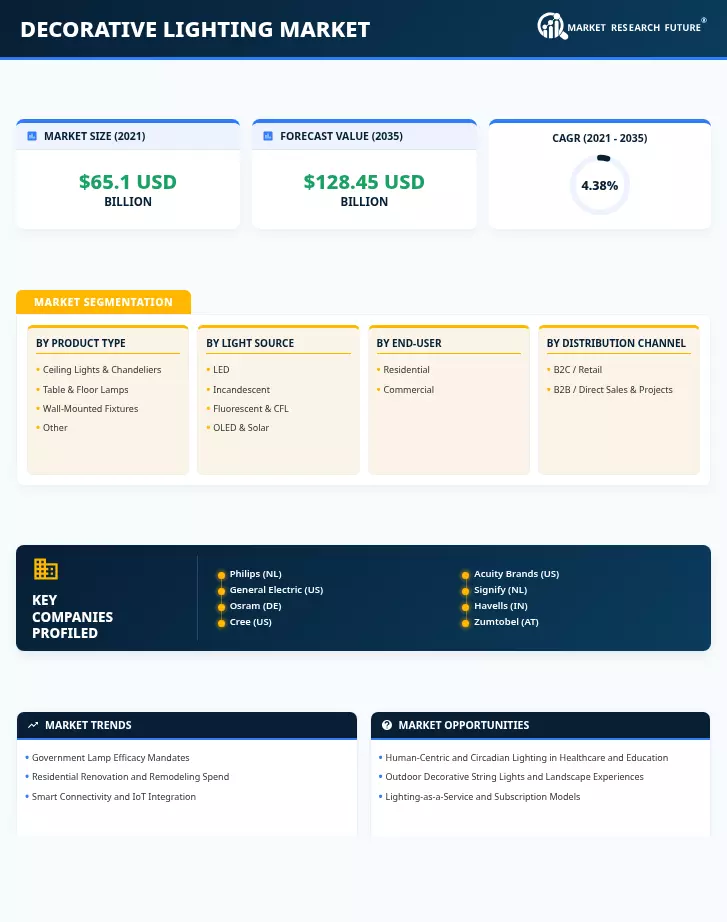Click OLED & Solar item
This screenshot has height=922, width=727.
(x=241, y=427)
